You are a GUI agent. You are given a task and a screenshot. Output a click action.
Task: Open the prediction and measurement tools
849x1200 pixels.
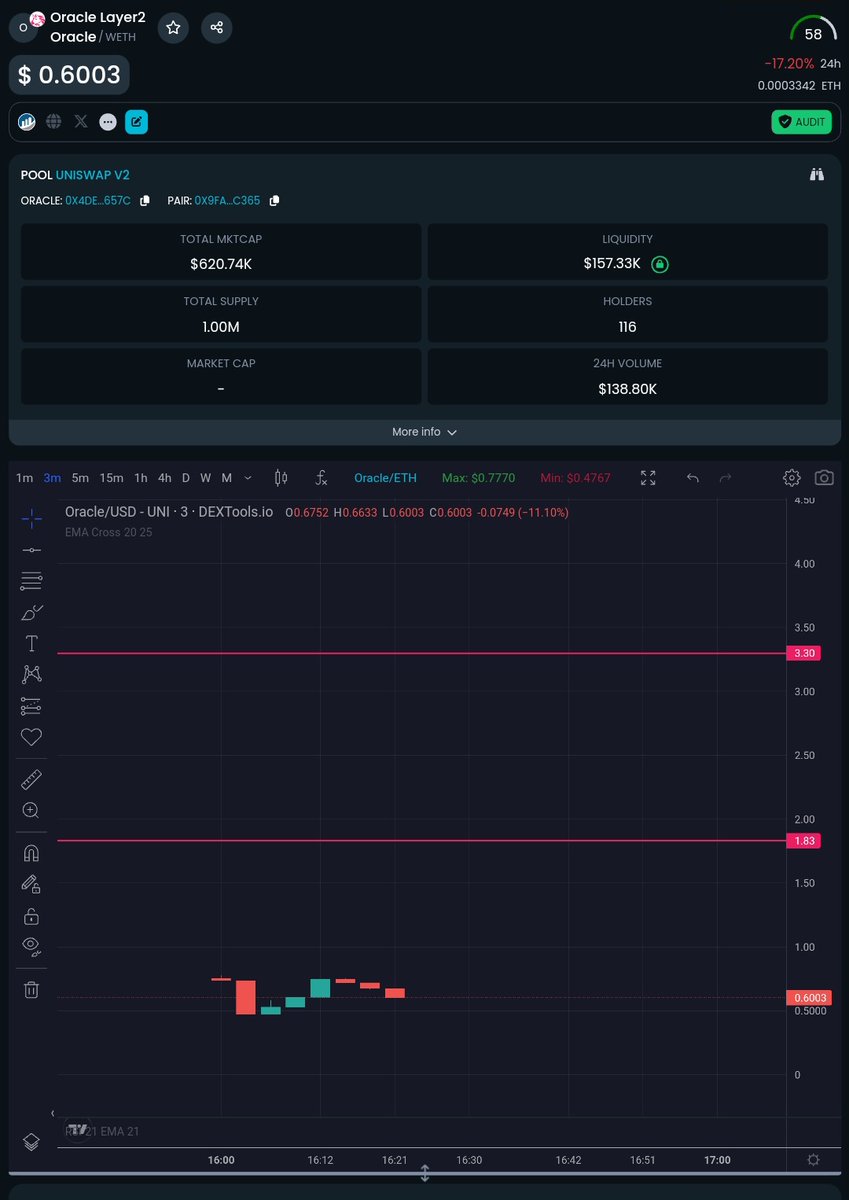(31, 706)
